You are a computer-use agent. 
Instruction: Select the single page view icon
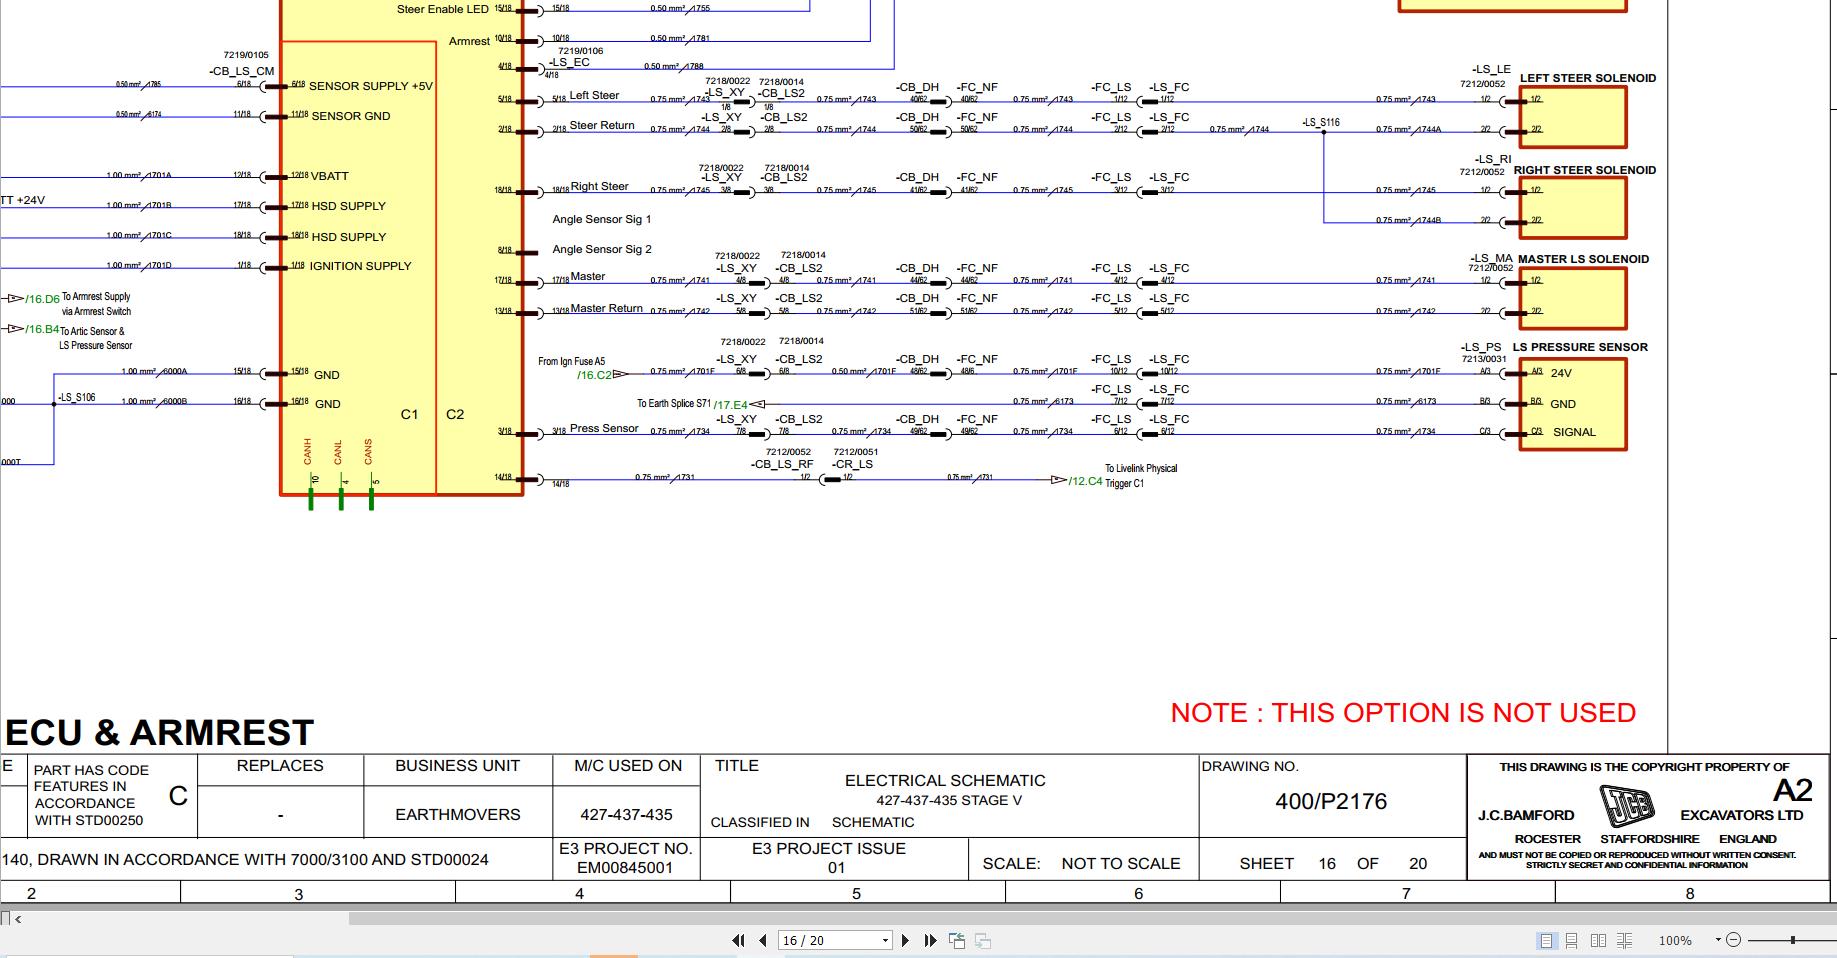pyautogui.click(x=1548, y=940)
